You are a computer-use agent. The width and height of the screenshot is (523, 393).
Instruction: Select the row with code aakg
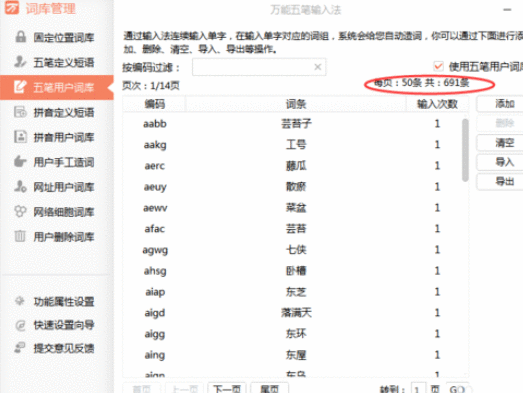(293, 145)
